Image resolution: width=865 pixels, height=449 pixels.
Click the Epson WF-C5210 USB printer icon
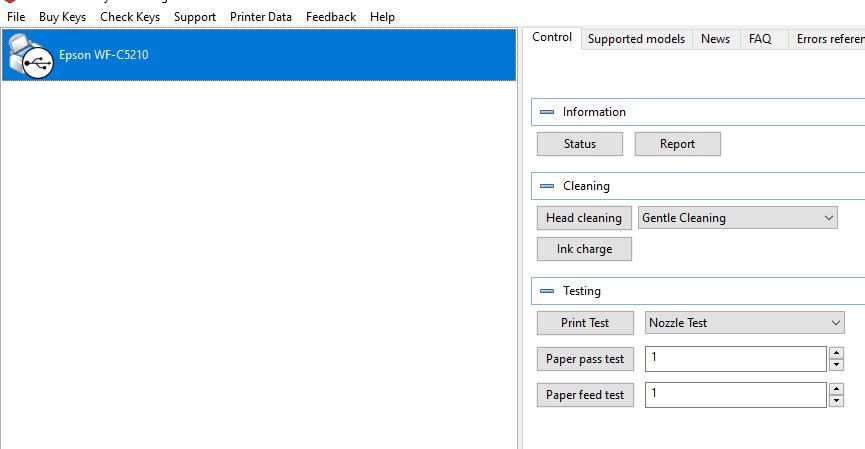click(30, 55)
